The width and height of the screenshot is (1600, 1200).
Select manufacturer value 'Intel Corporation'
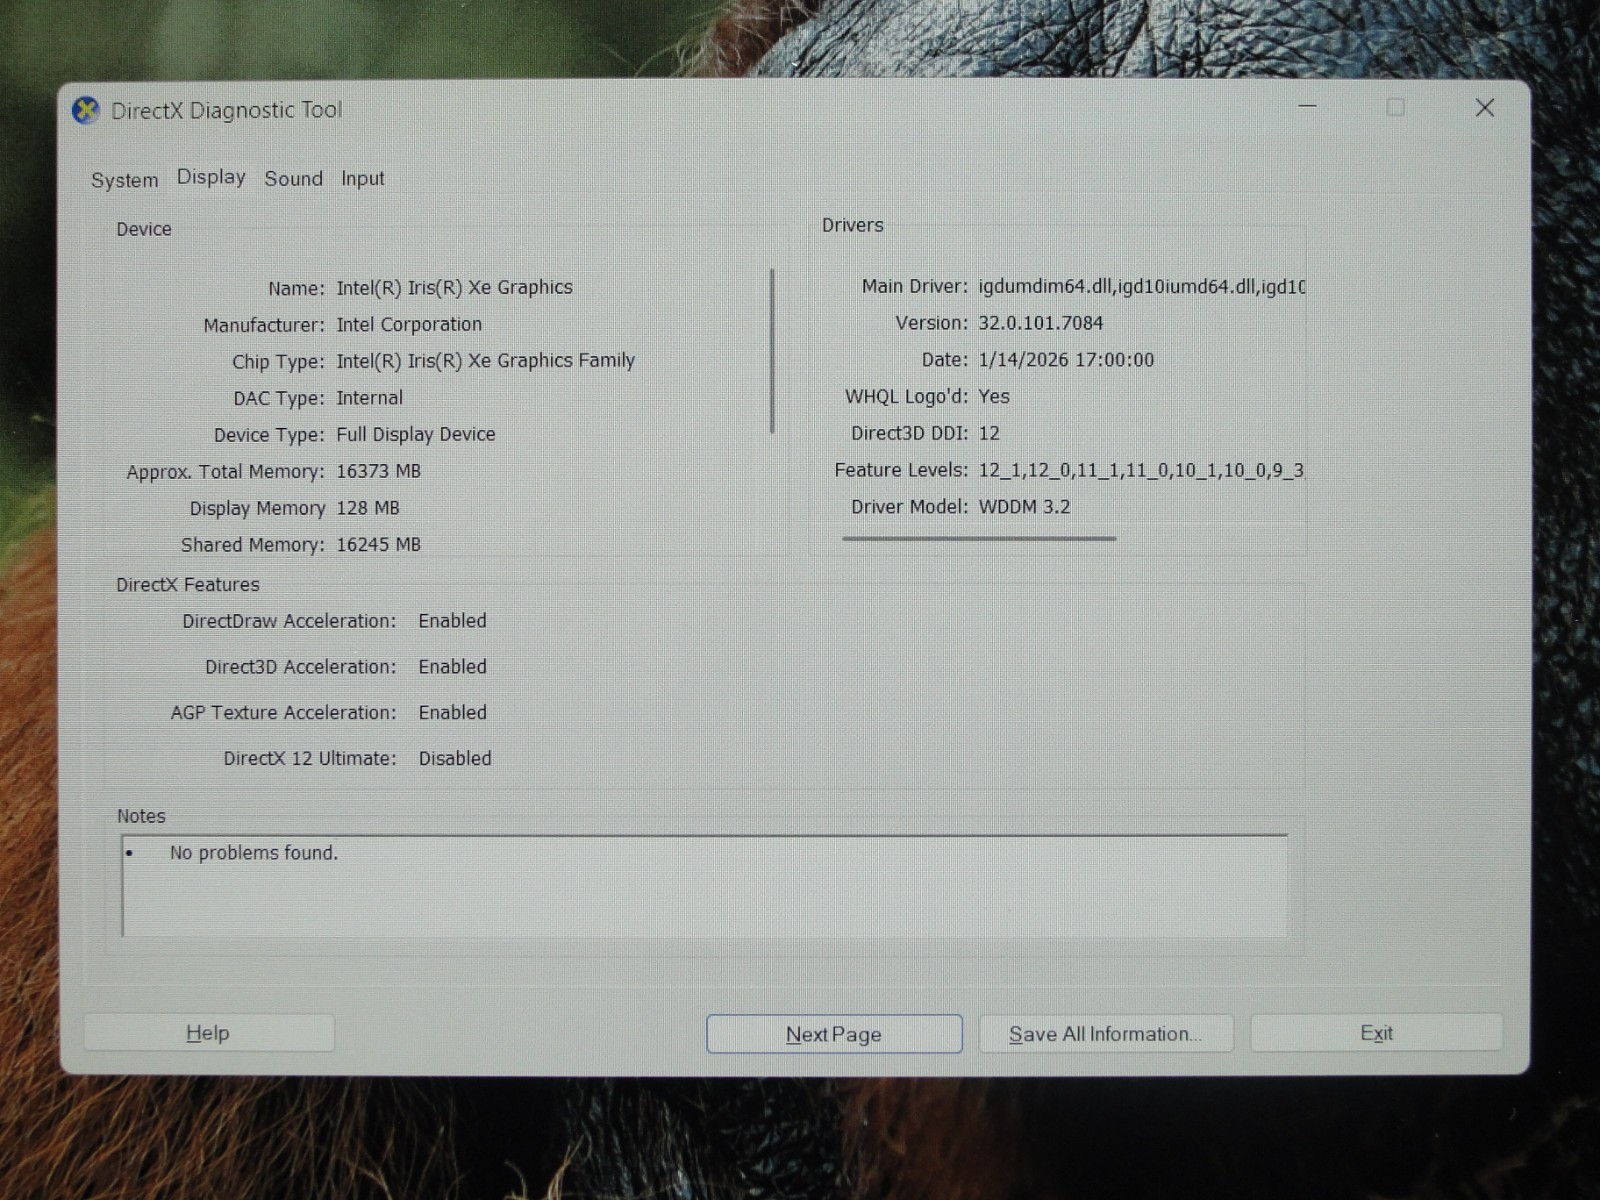pyautogui.click(x=409, y=324)
